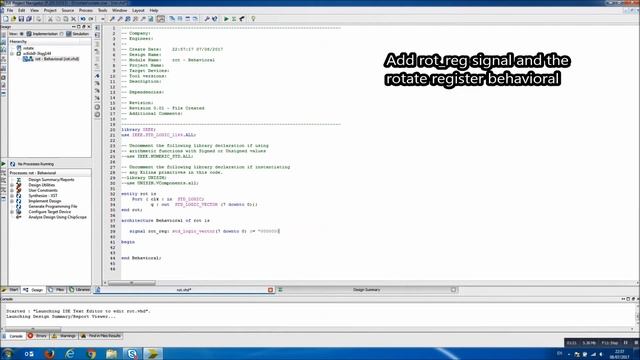Open Skype from the taskbar

click(132, 353)
